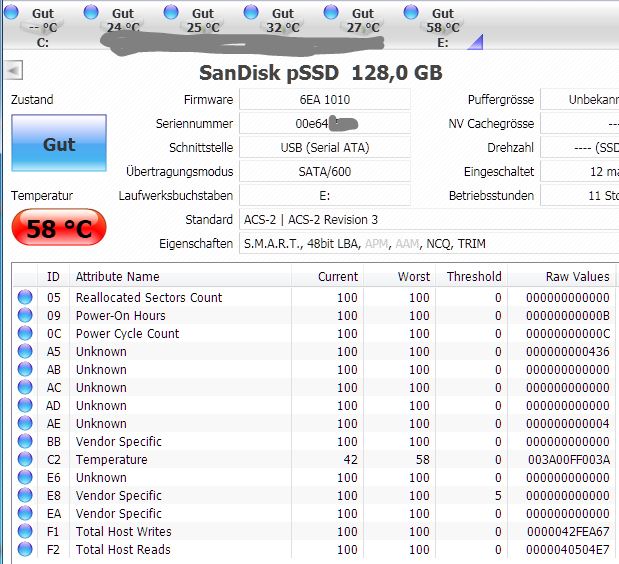This screenshot has height=564, width=619.
Task: Click status orb of attribute EA
Action: [25, 513]
